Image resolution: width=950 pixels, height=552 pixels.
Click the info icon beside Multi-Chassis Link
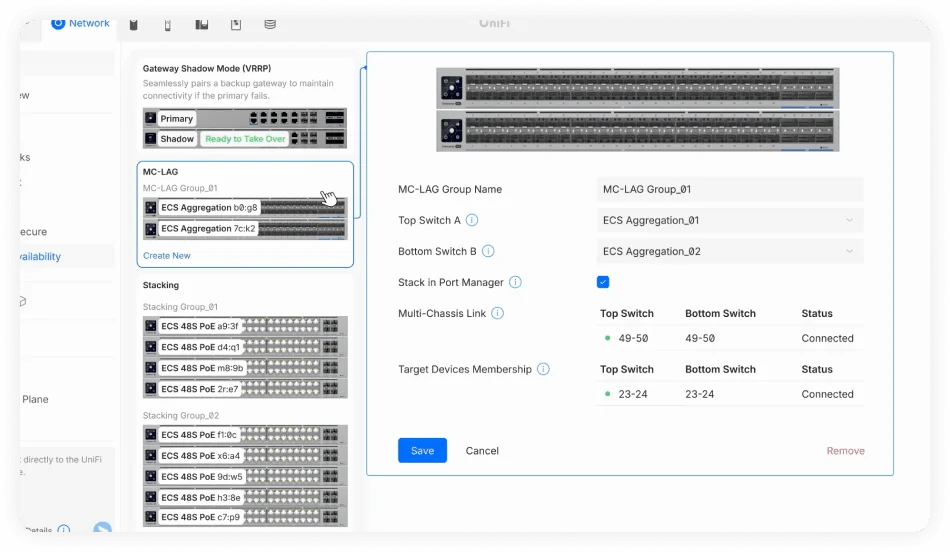pos(497,313)
